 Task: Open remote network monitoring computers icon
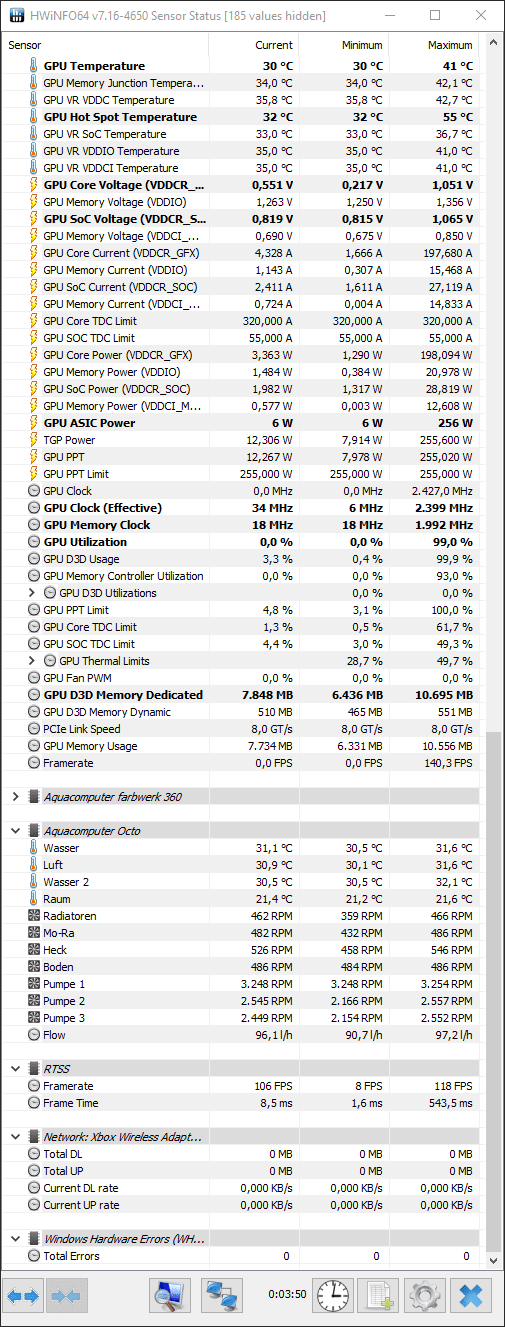tap(221, 1296)
